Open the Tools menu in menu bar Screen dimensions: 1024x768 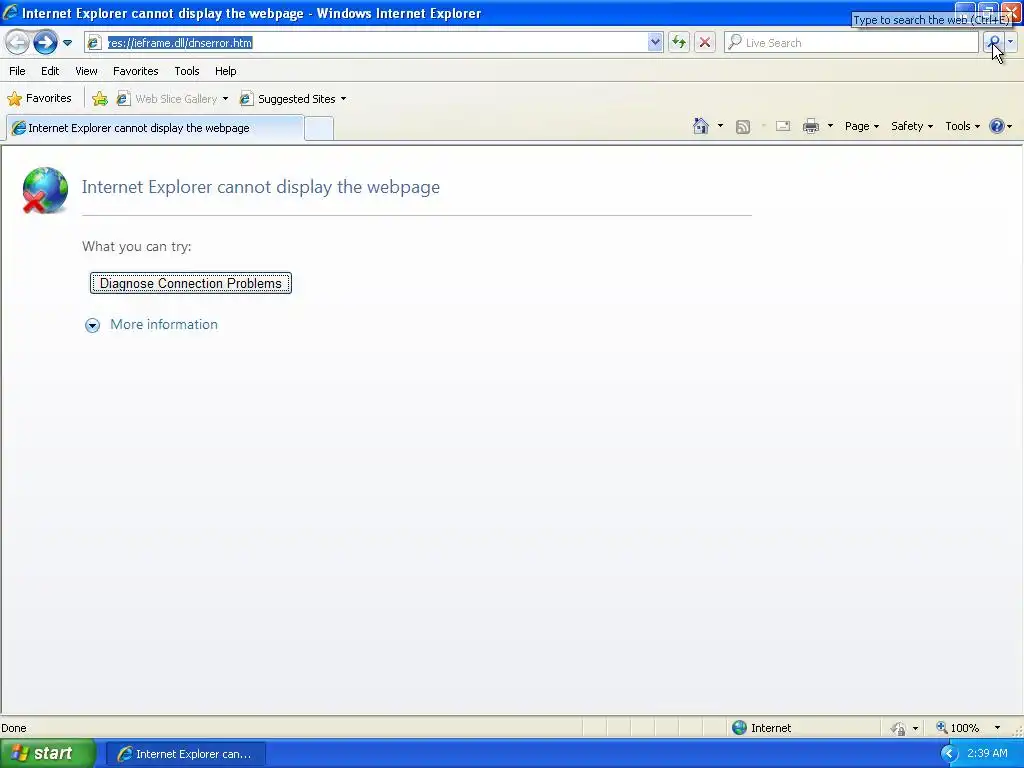coord(187,71)
